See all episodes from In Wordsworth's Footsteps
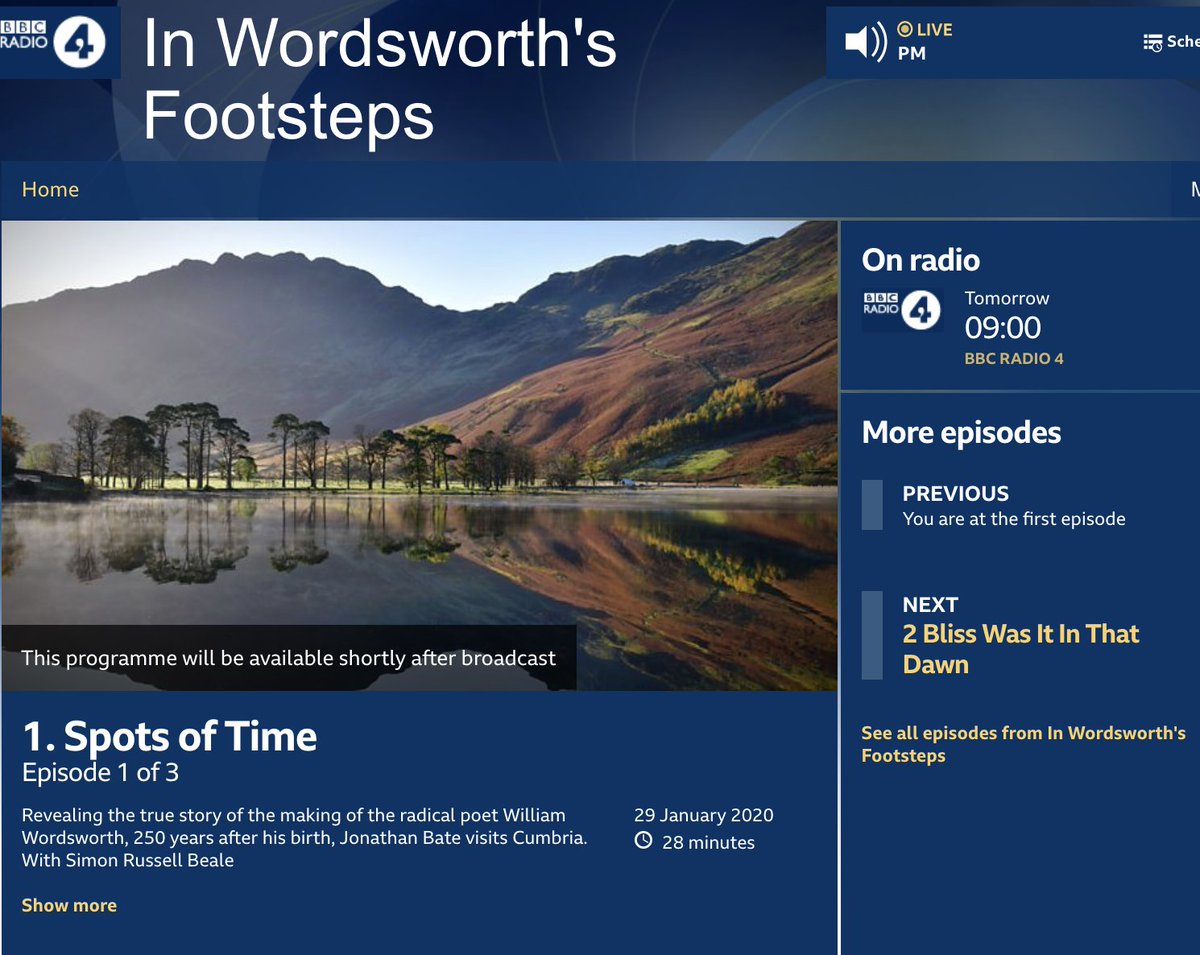 point(1023,744)
